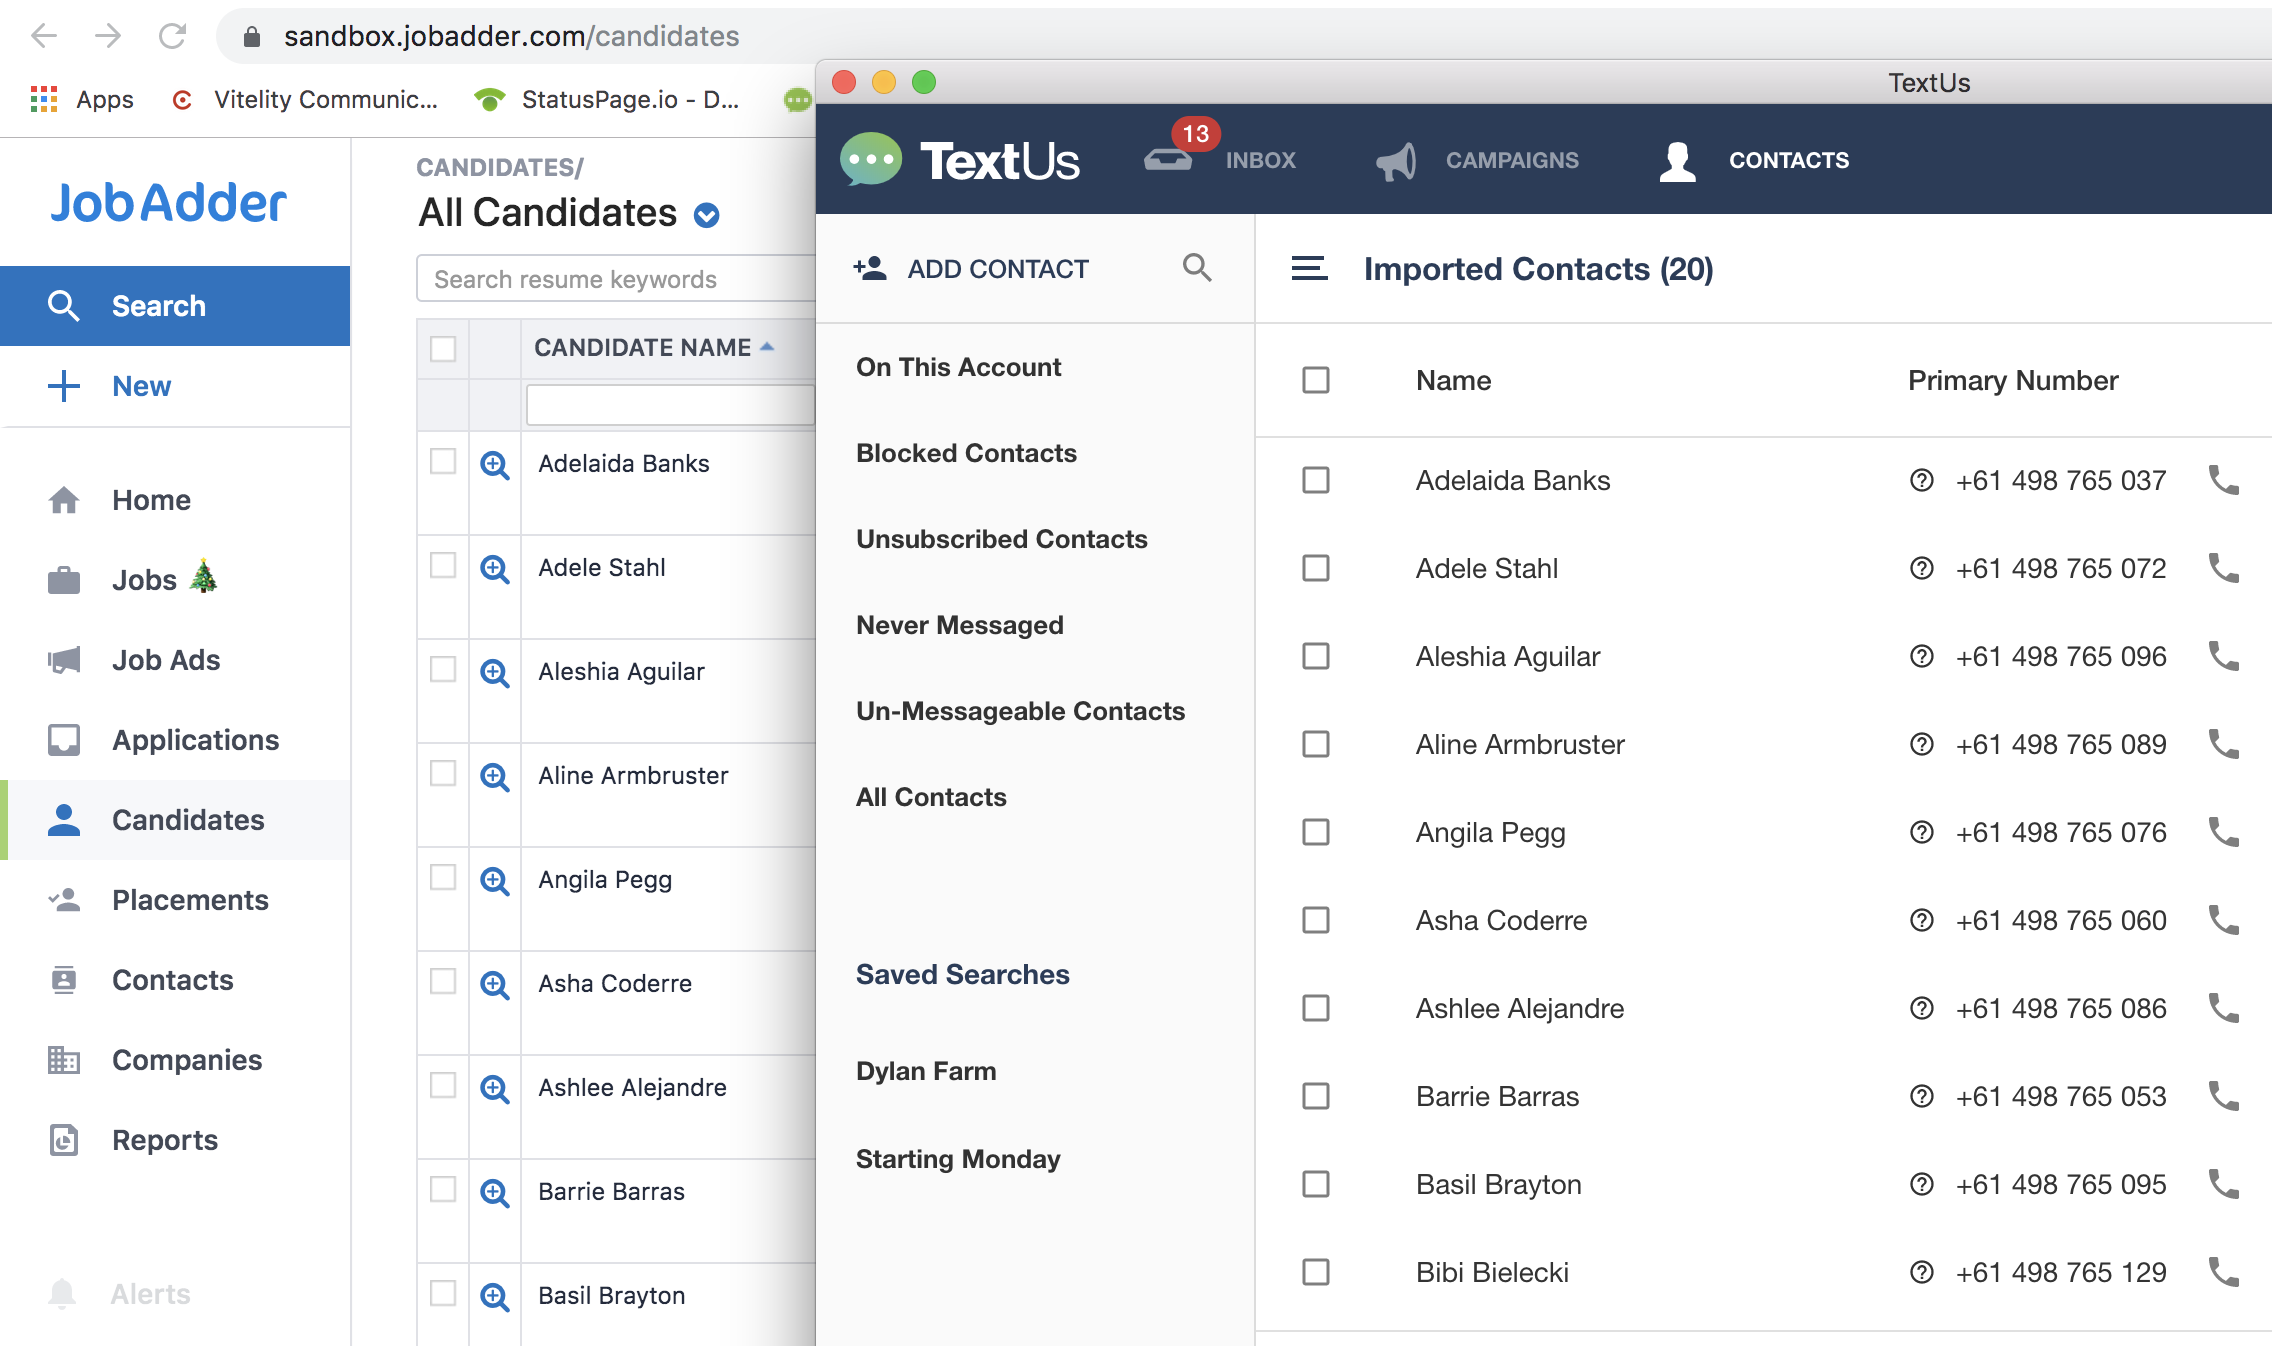This screenshot has width=2272, height=1346.
Task: Open the Dylan Farm saved search
Action: [925, 1070]
